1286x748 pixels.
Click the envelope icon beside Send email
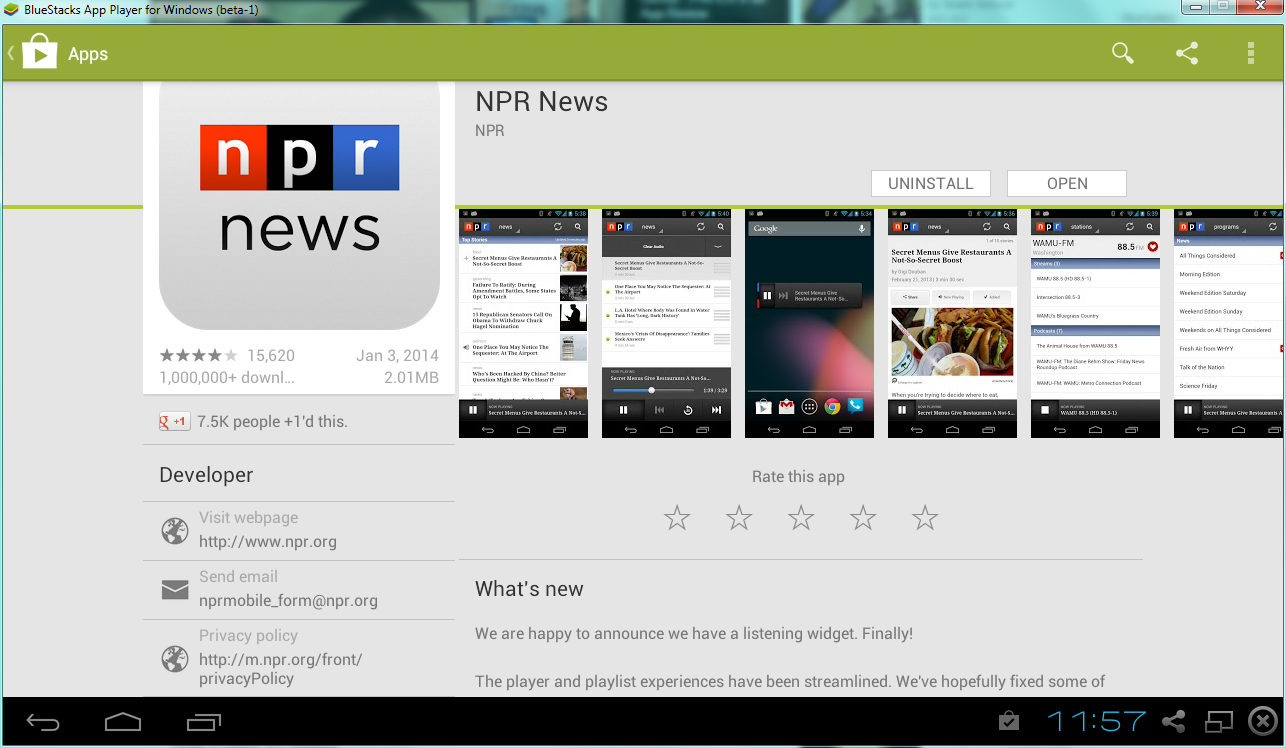pos(175,590)
